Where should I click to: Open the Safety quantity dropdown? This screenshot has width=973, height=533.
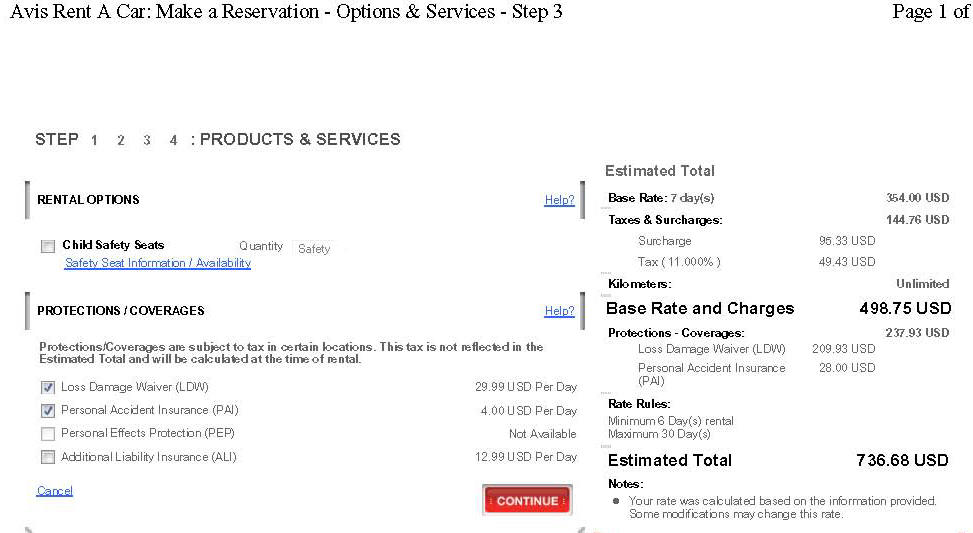[x=314, y=249]
